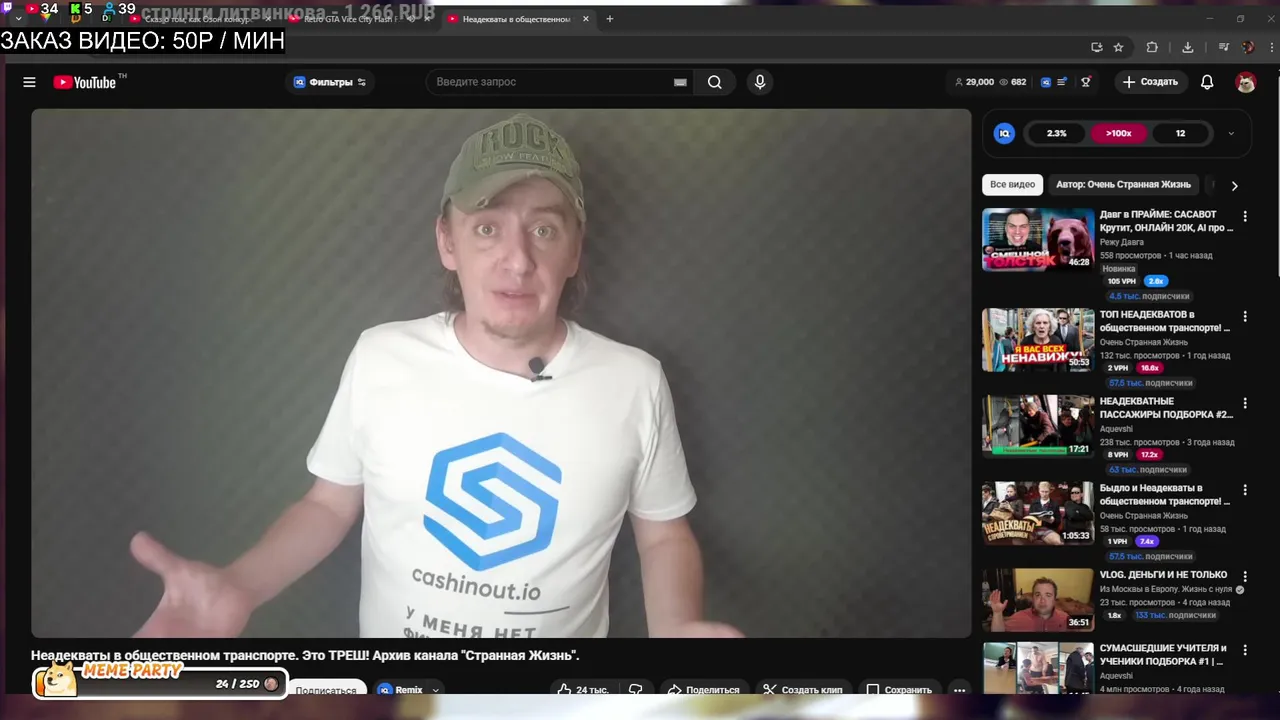Viewport: 1280px width, 720px height.
Task: Open options menu for Быдло и Неадекваты video
Action: (1245, 490)
